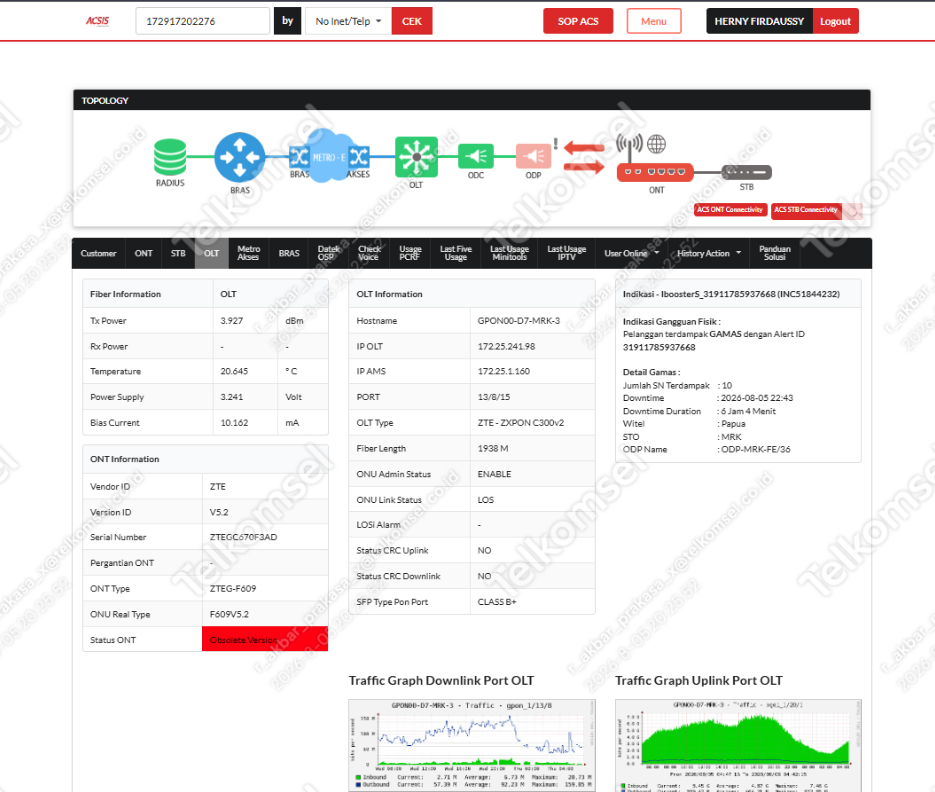Click the CEK search button

coord(411,21)
